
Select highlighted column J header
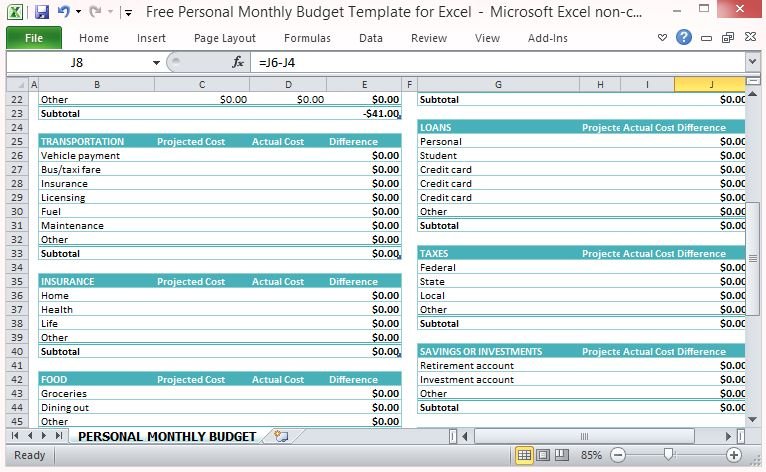[710, 85]
